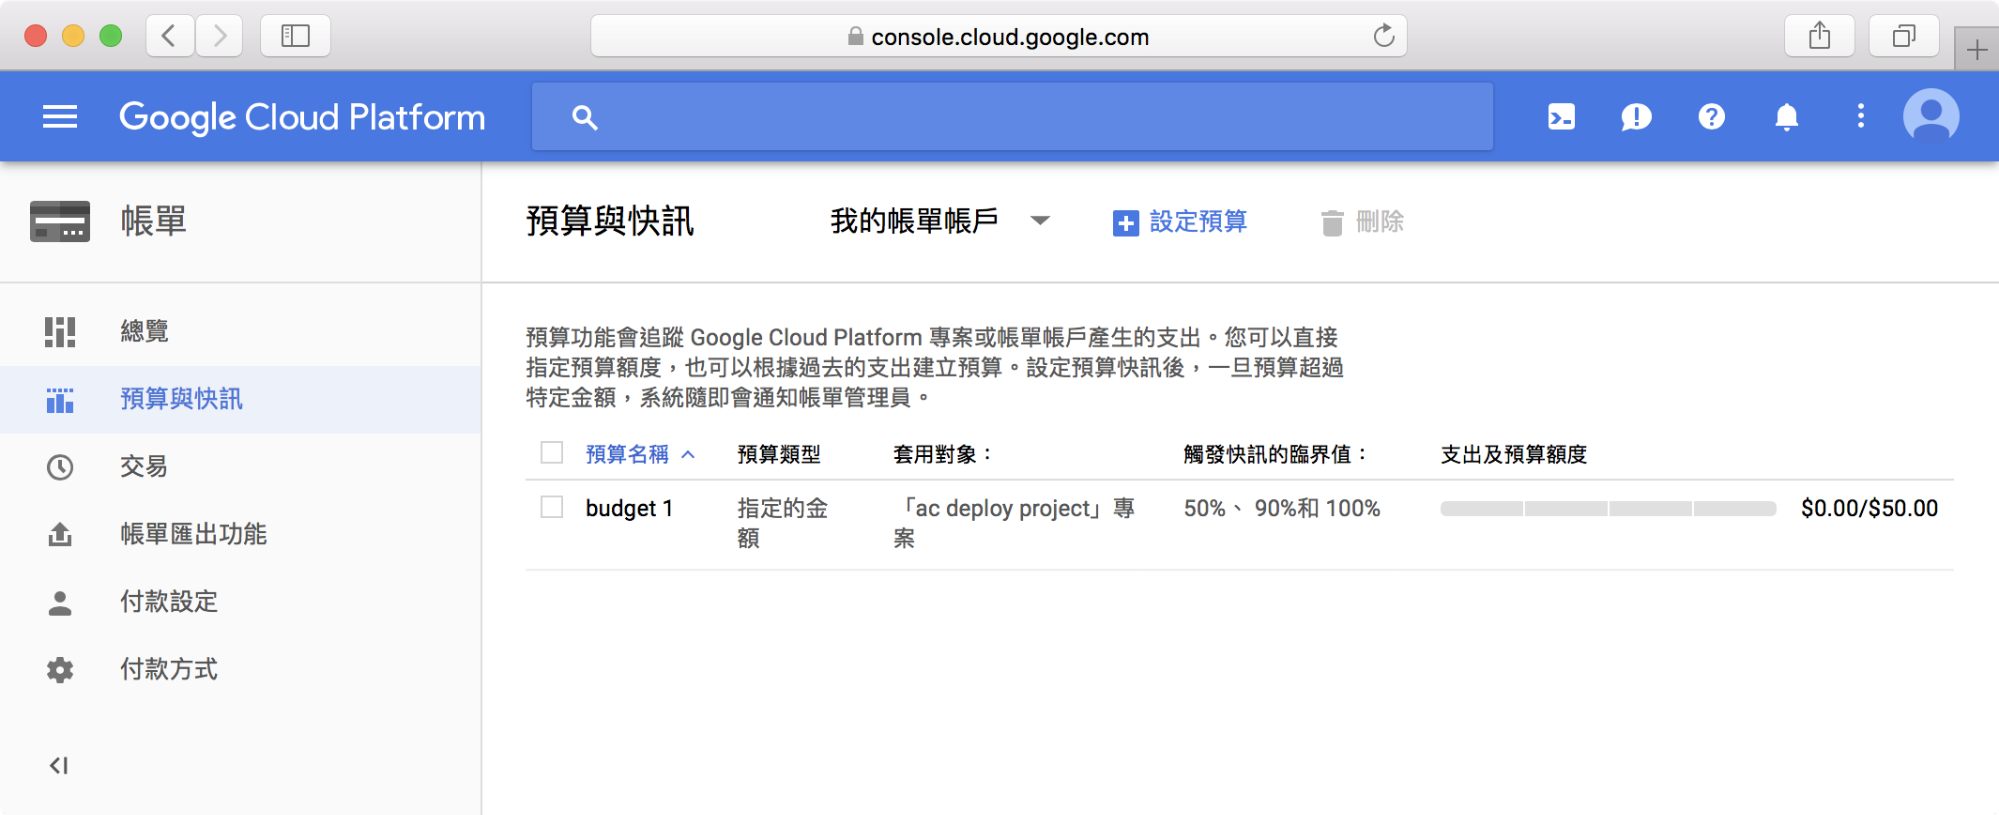Open 總覽 in the sidebar

[x=240, y=331]
